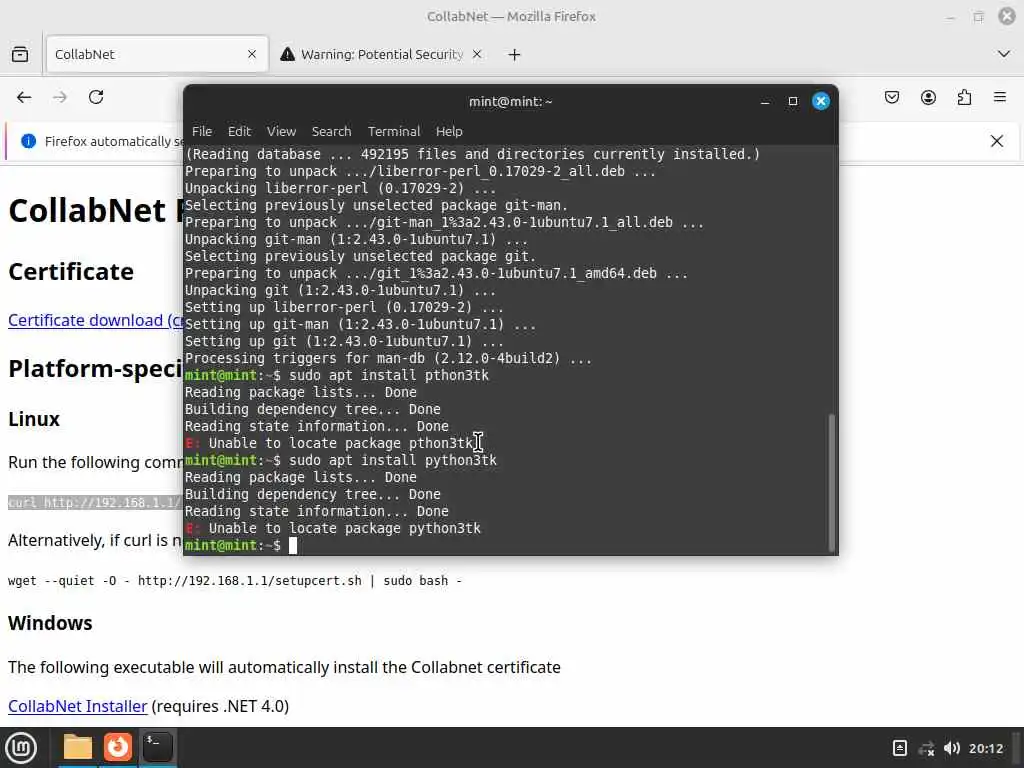Click the Linux heading
The width and height of the screenshot is (1024, 768).
(x=34, y=419)
